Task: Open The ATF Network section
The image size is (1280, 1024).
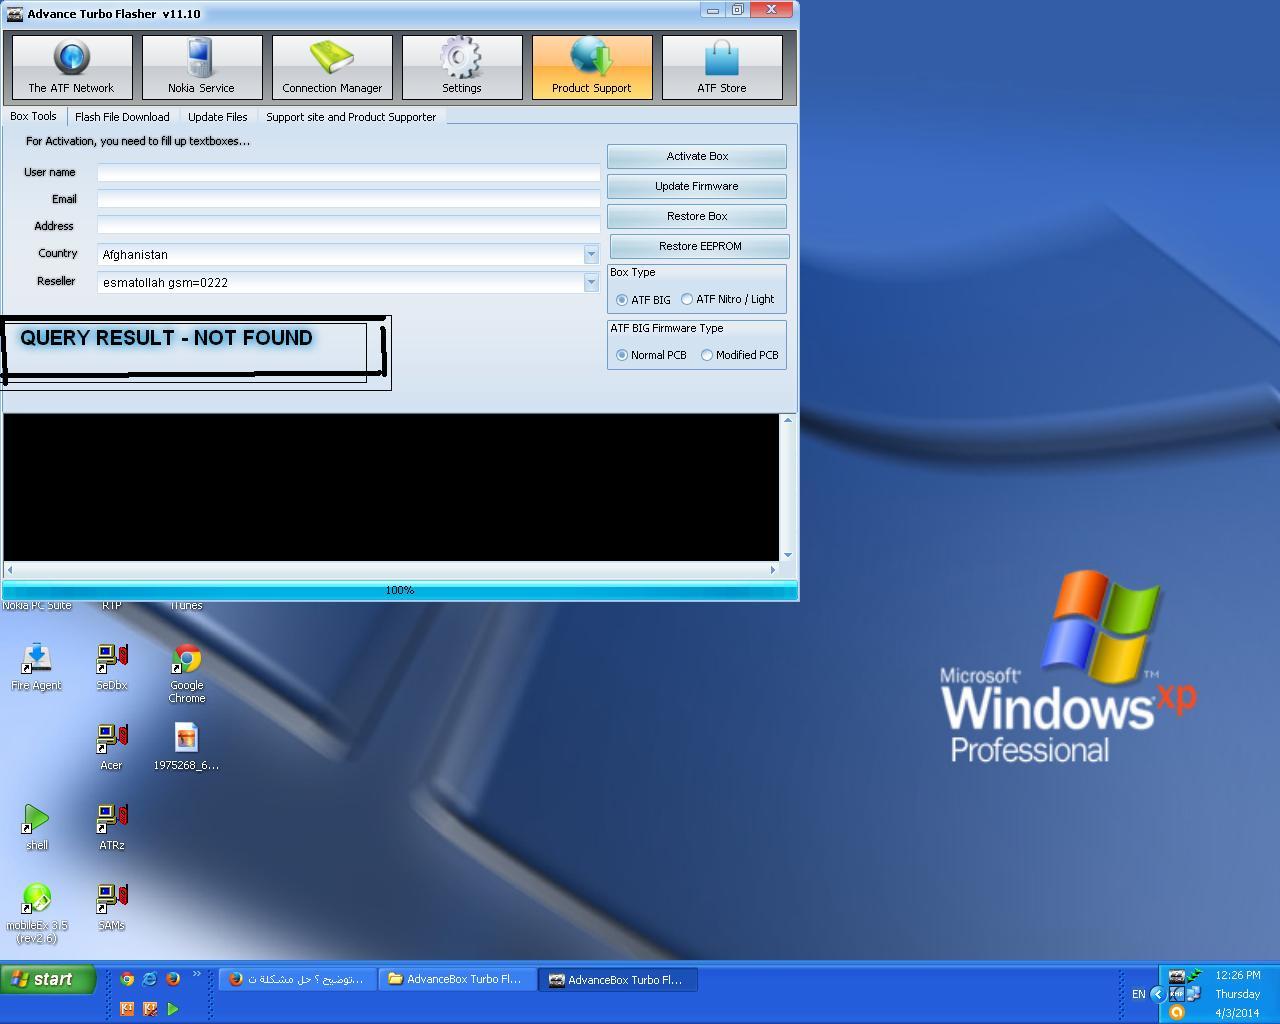Action: [72, 67]
